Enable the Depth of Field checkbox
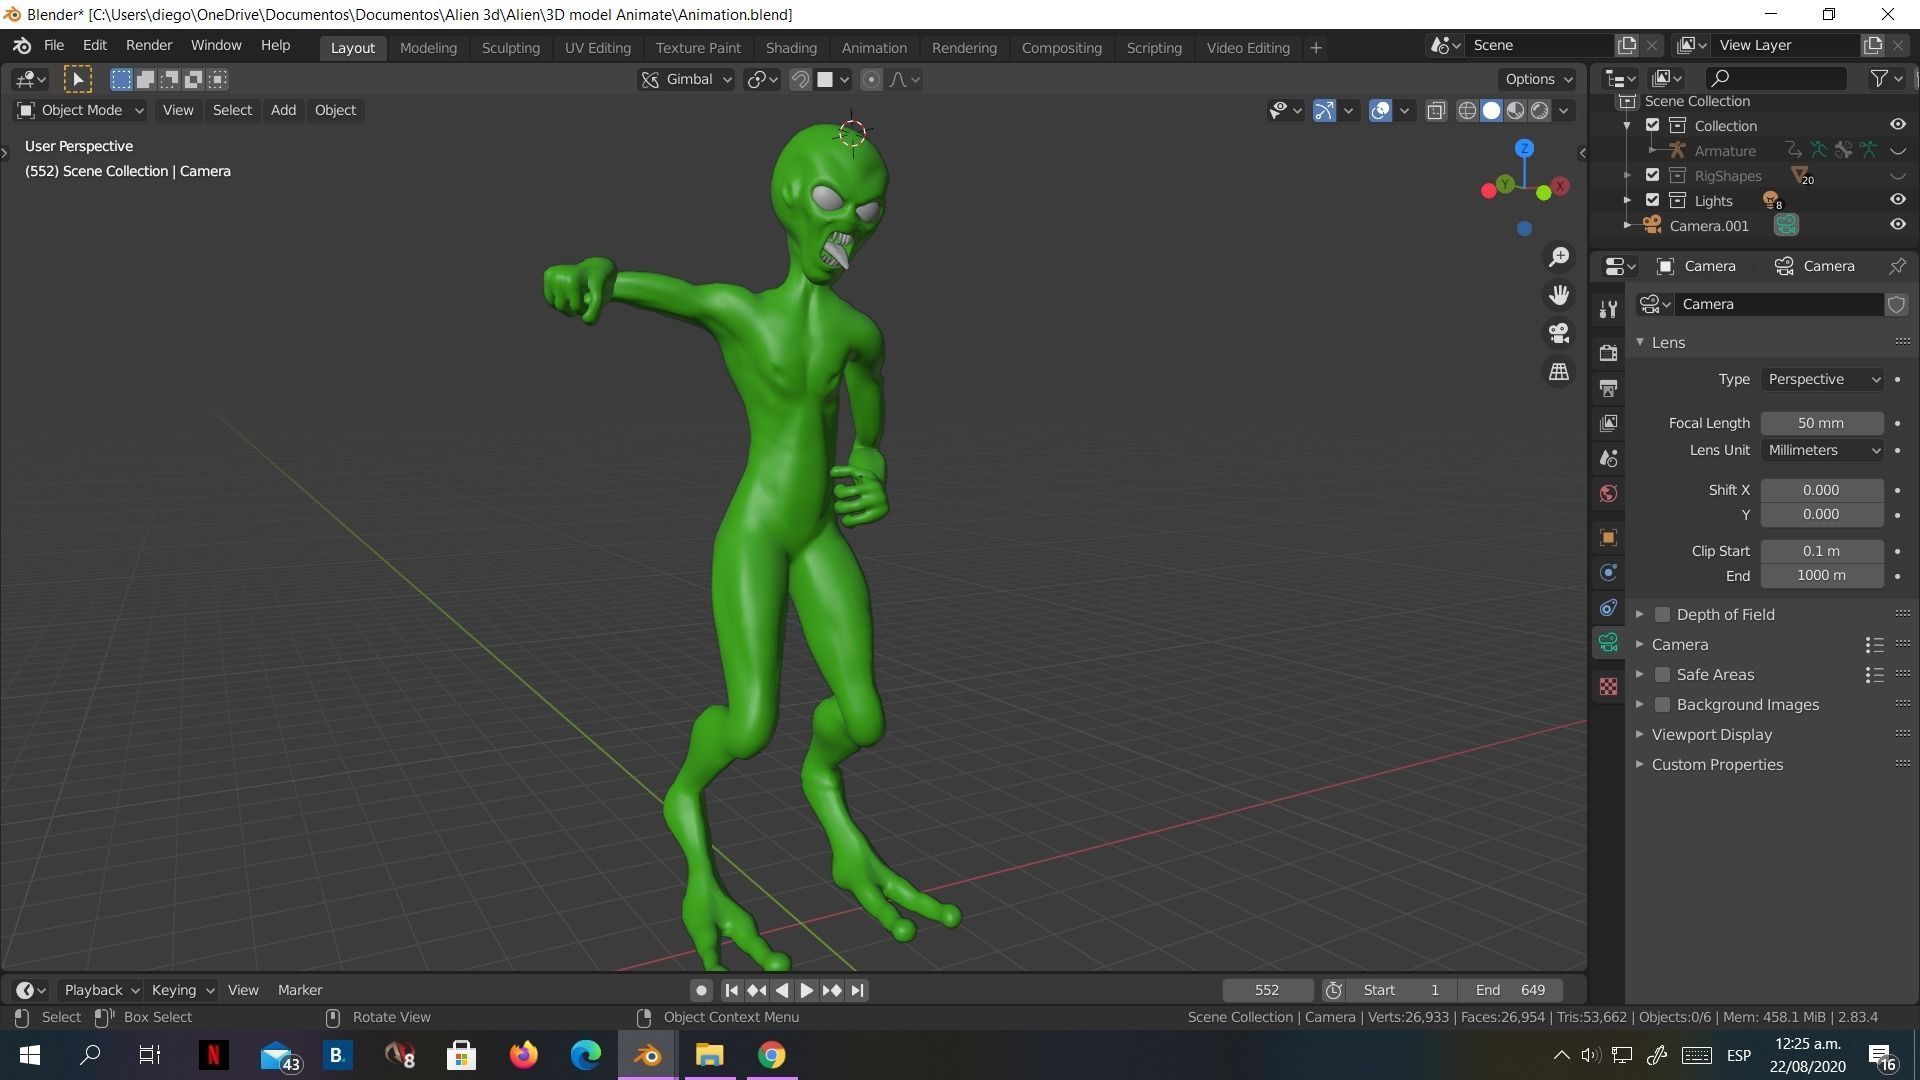Viewport: 1920px width, 1080px height. (1662, 614)
